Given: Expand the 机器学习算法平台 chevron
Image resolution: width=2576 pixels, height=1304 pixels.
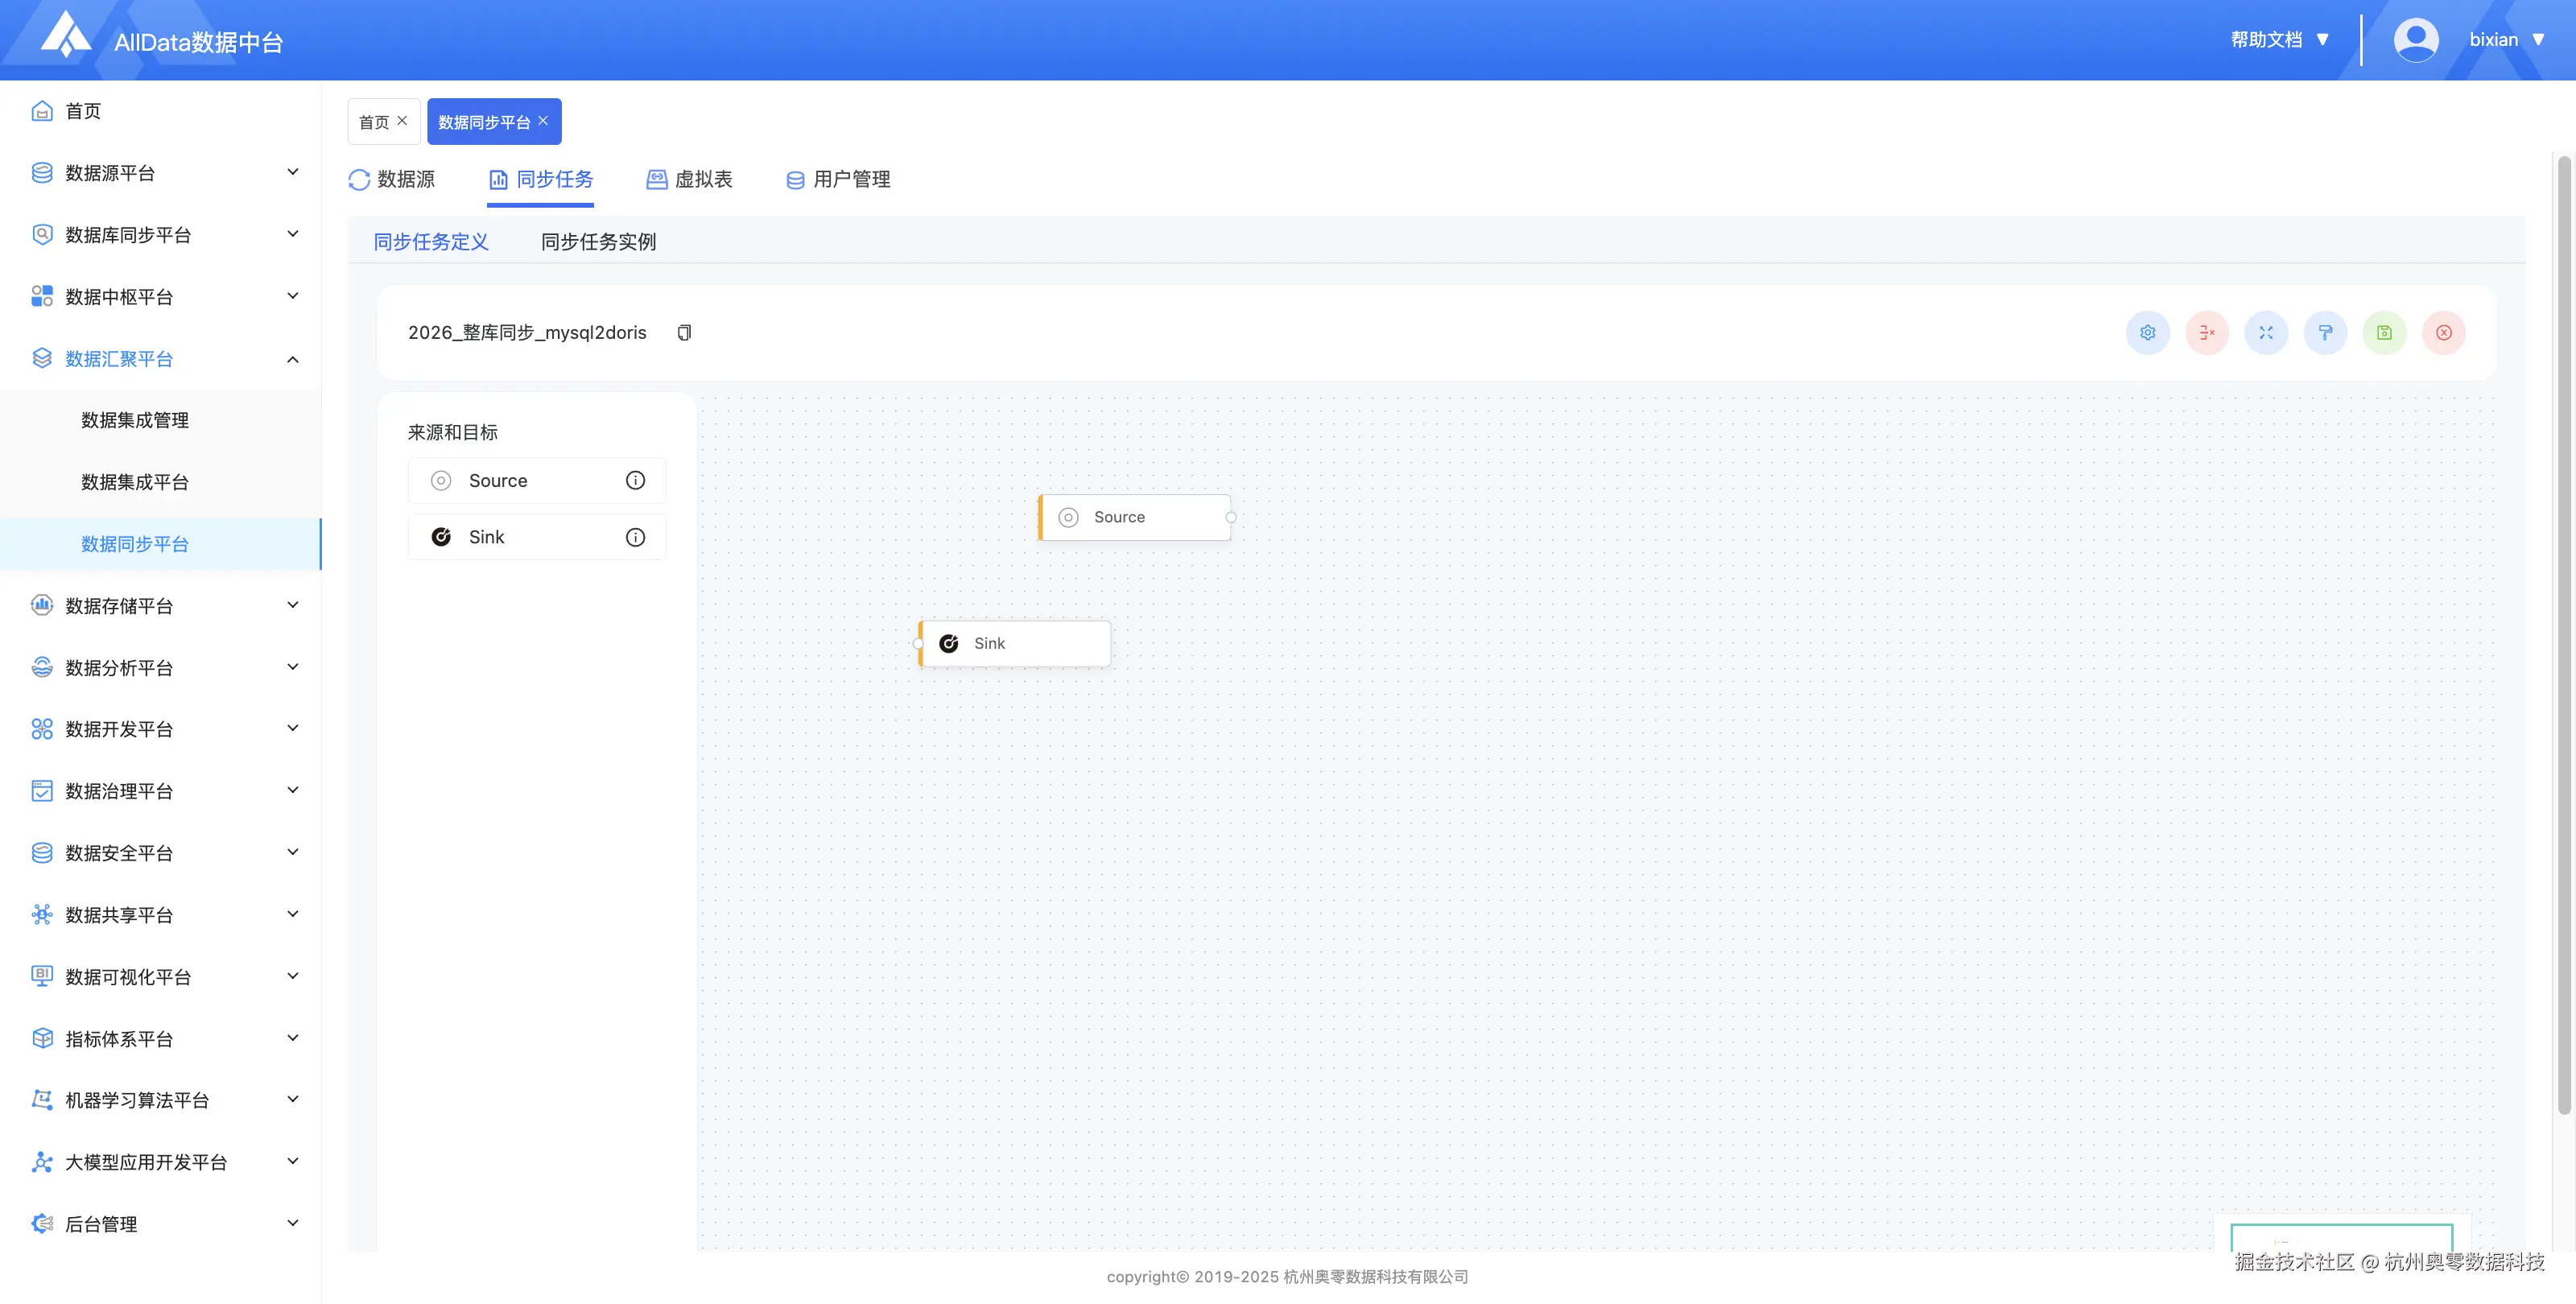Looking at the screenshot, I should (293, 1099).
